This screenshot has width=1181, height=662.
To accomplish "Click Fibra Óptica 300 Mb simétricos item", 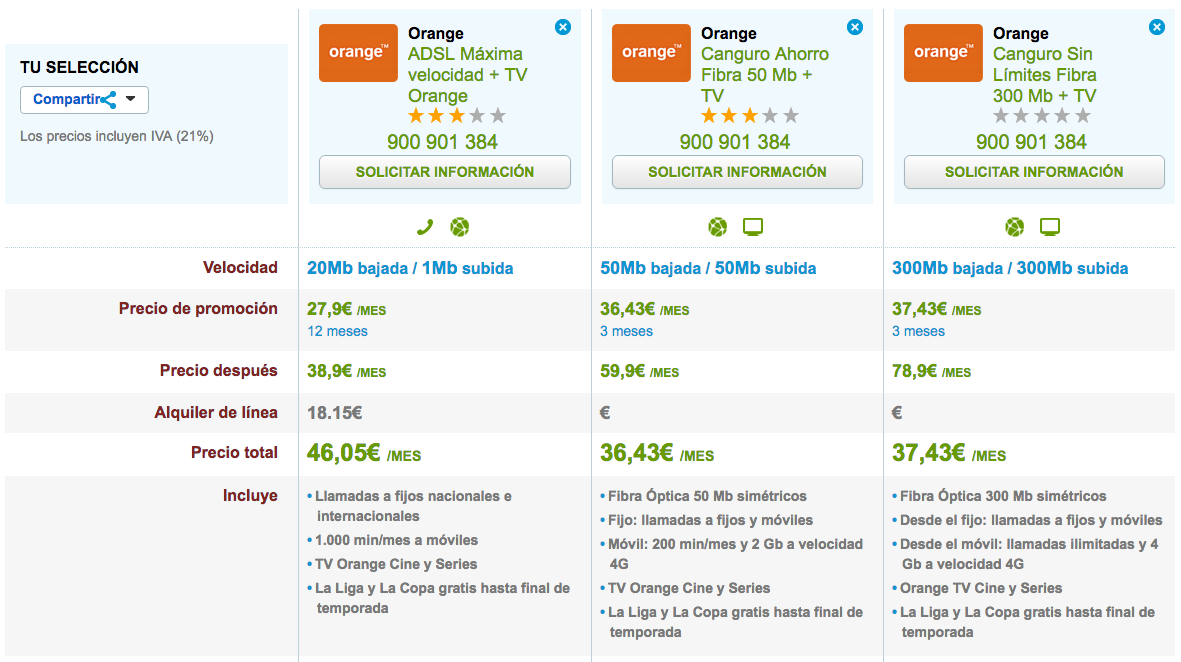I will pyautogui.click(x=1003, y=496).
